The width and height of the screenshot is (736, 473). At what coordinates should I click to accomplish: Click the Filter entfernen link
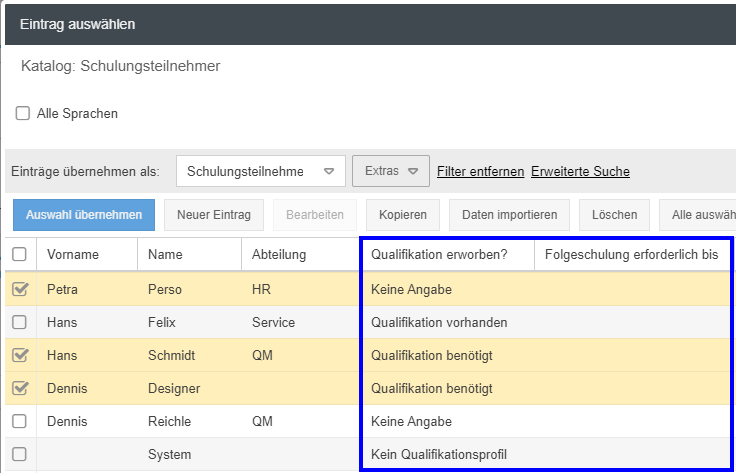(x=480, y=171)
